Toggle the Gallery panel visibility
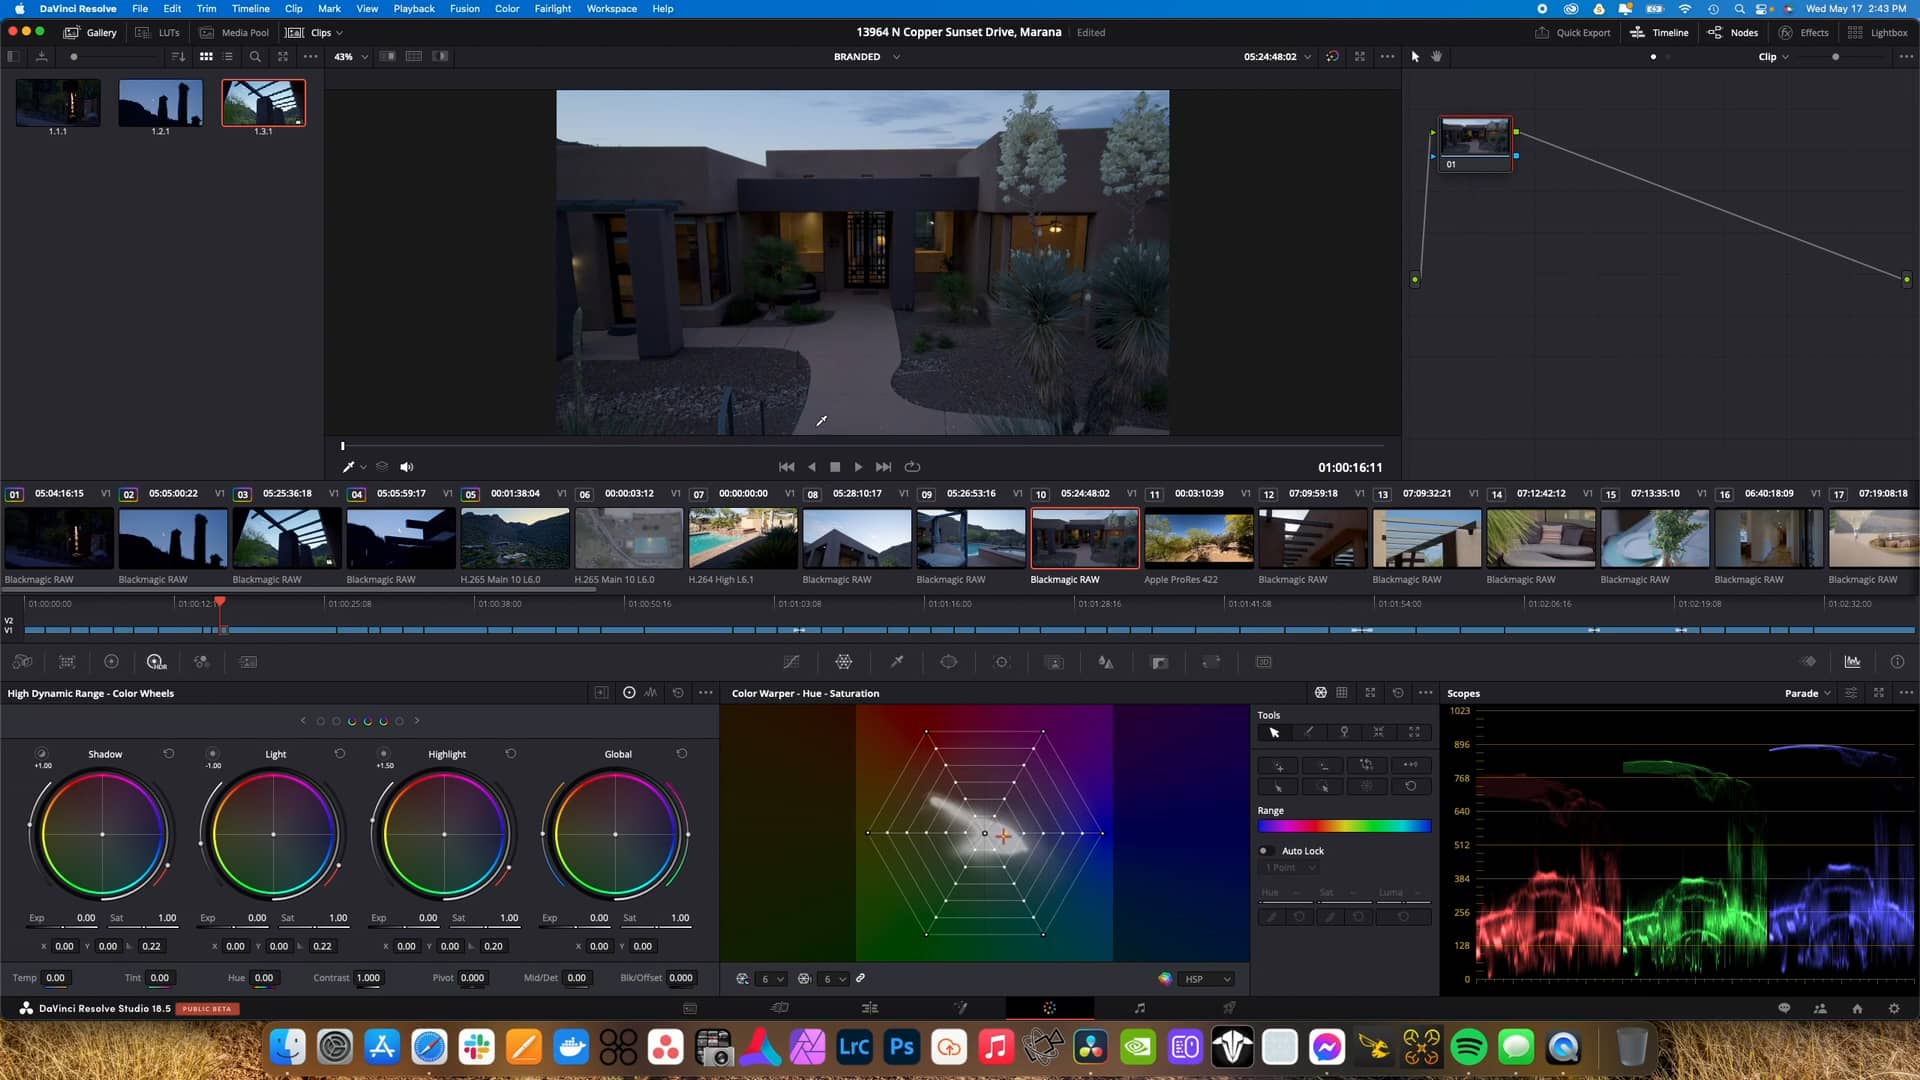The image size is (1920, 1080). tap(91, 32)
